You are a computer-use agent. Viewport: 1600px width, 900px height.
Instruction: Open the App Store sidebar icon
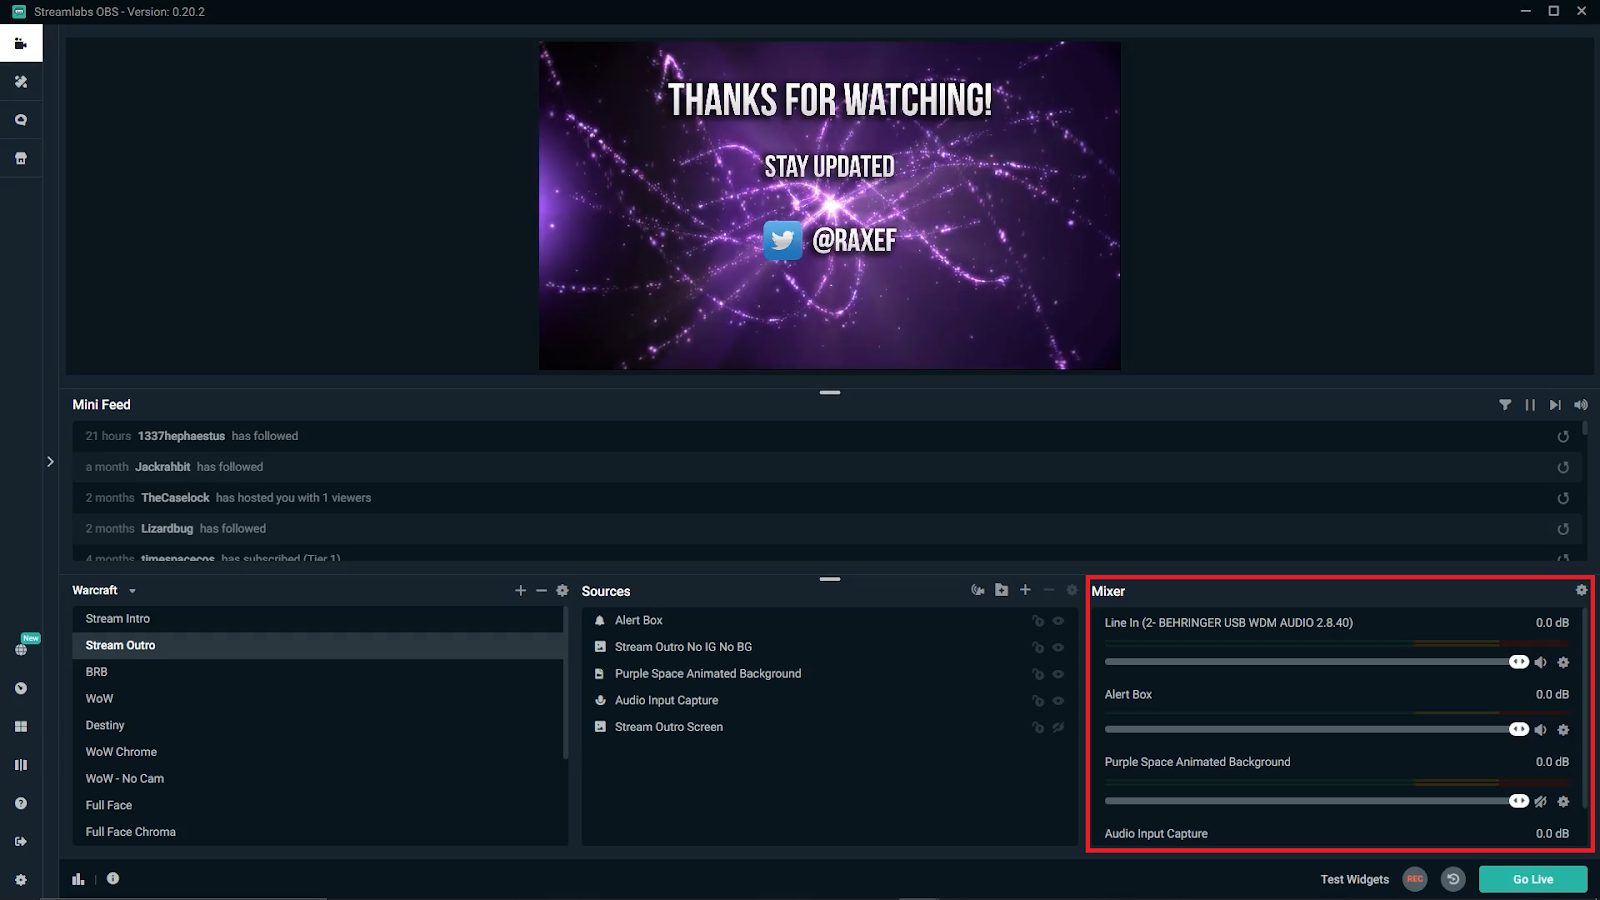(x=21, y=158)
